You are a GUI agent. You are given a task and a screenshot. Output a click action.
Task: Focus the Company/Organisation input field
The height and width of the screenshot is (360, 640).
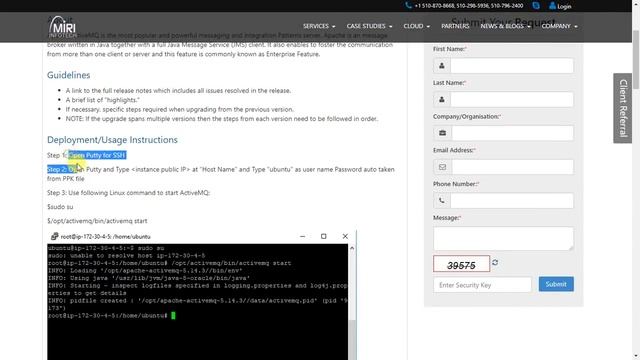point(512,133)
